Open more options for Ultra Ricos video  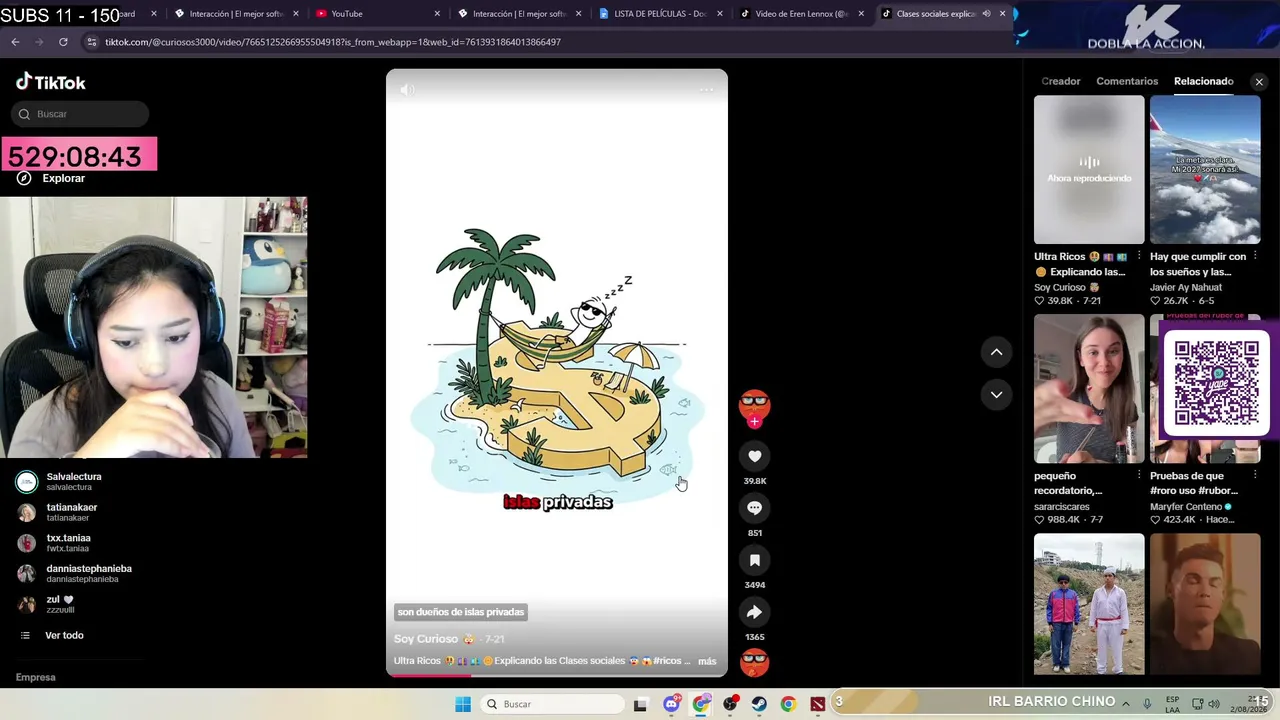pyautogui.click(x=1139, y=257)
